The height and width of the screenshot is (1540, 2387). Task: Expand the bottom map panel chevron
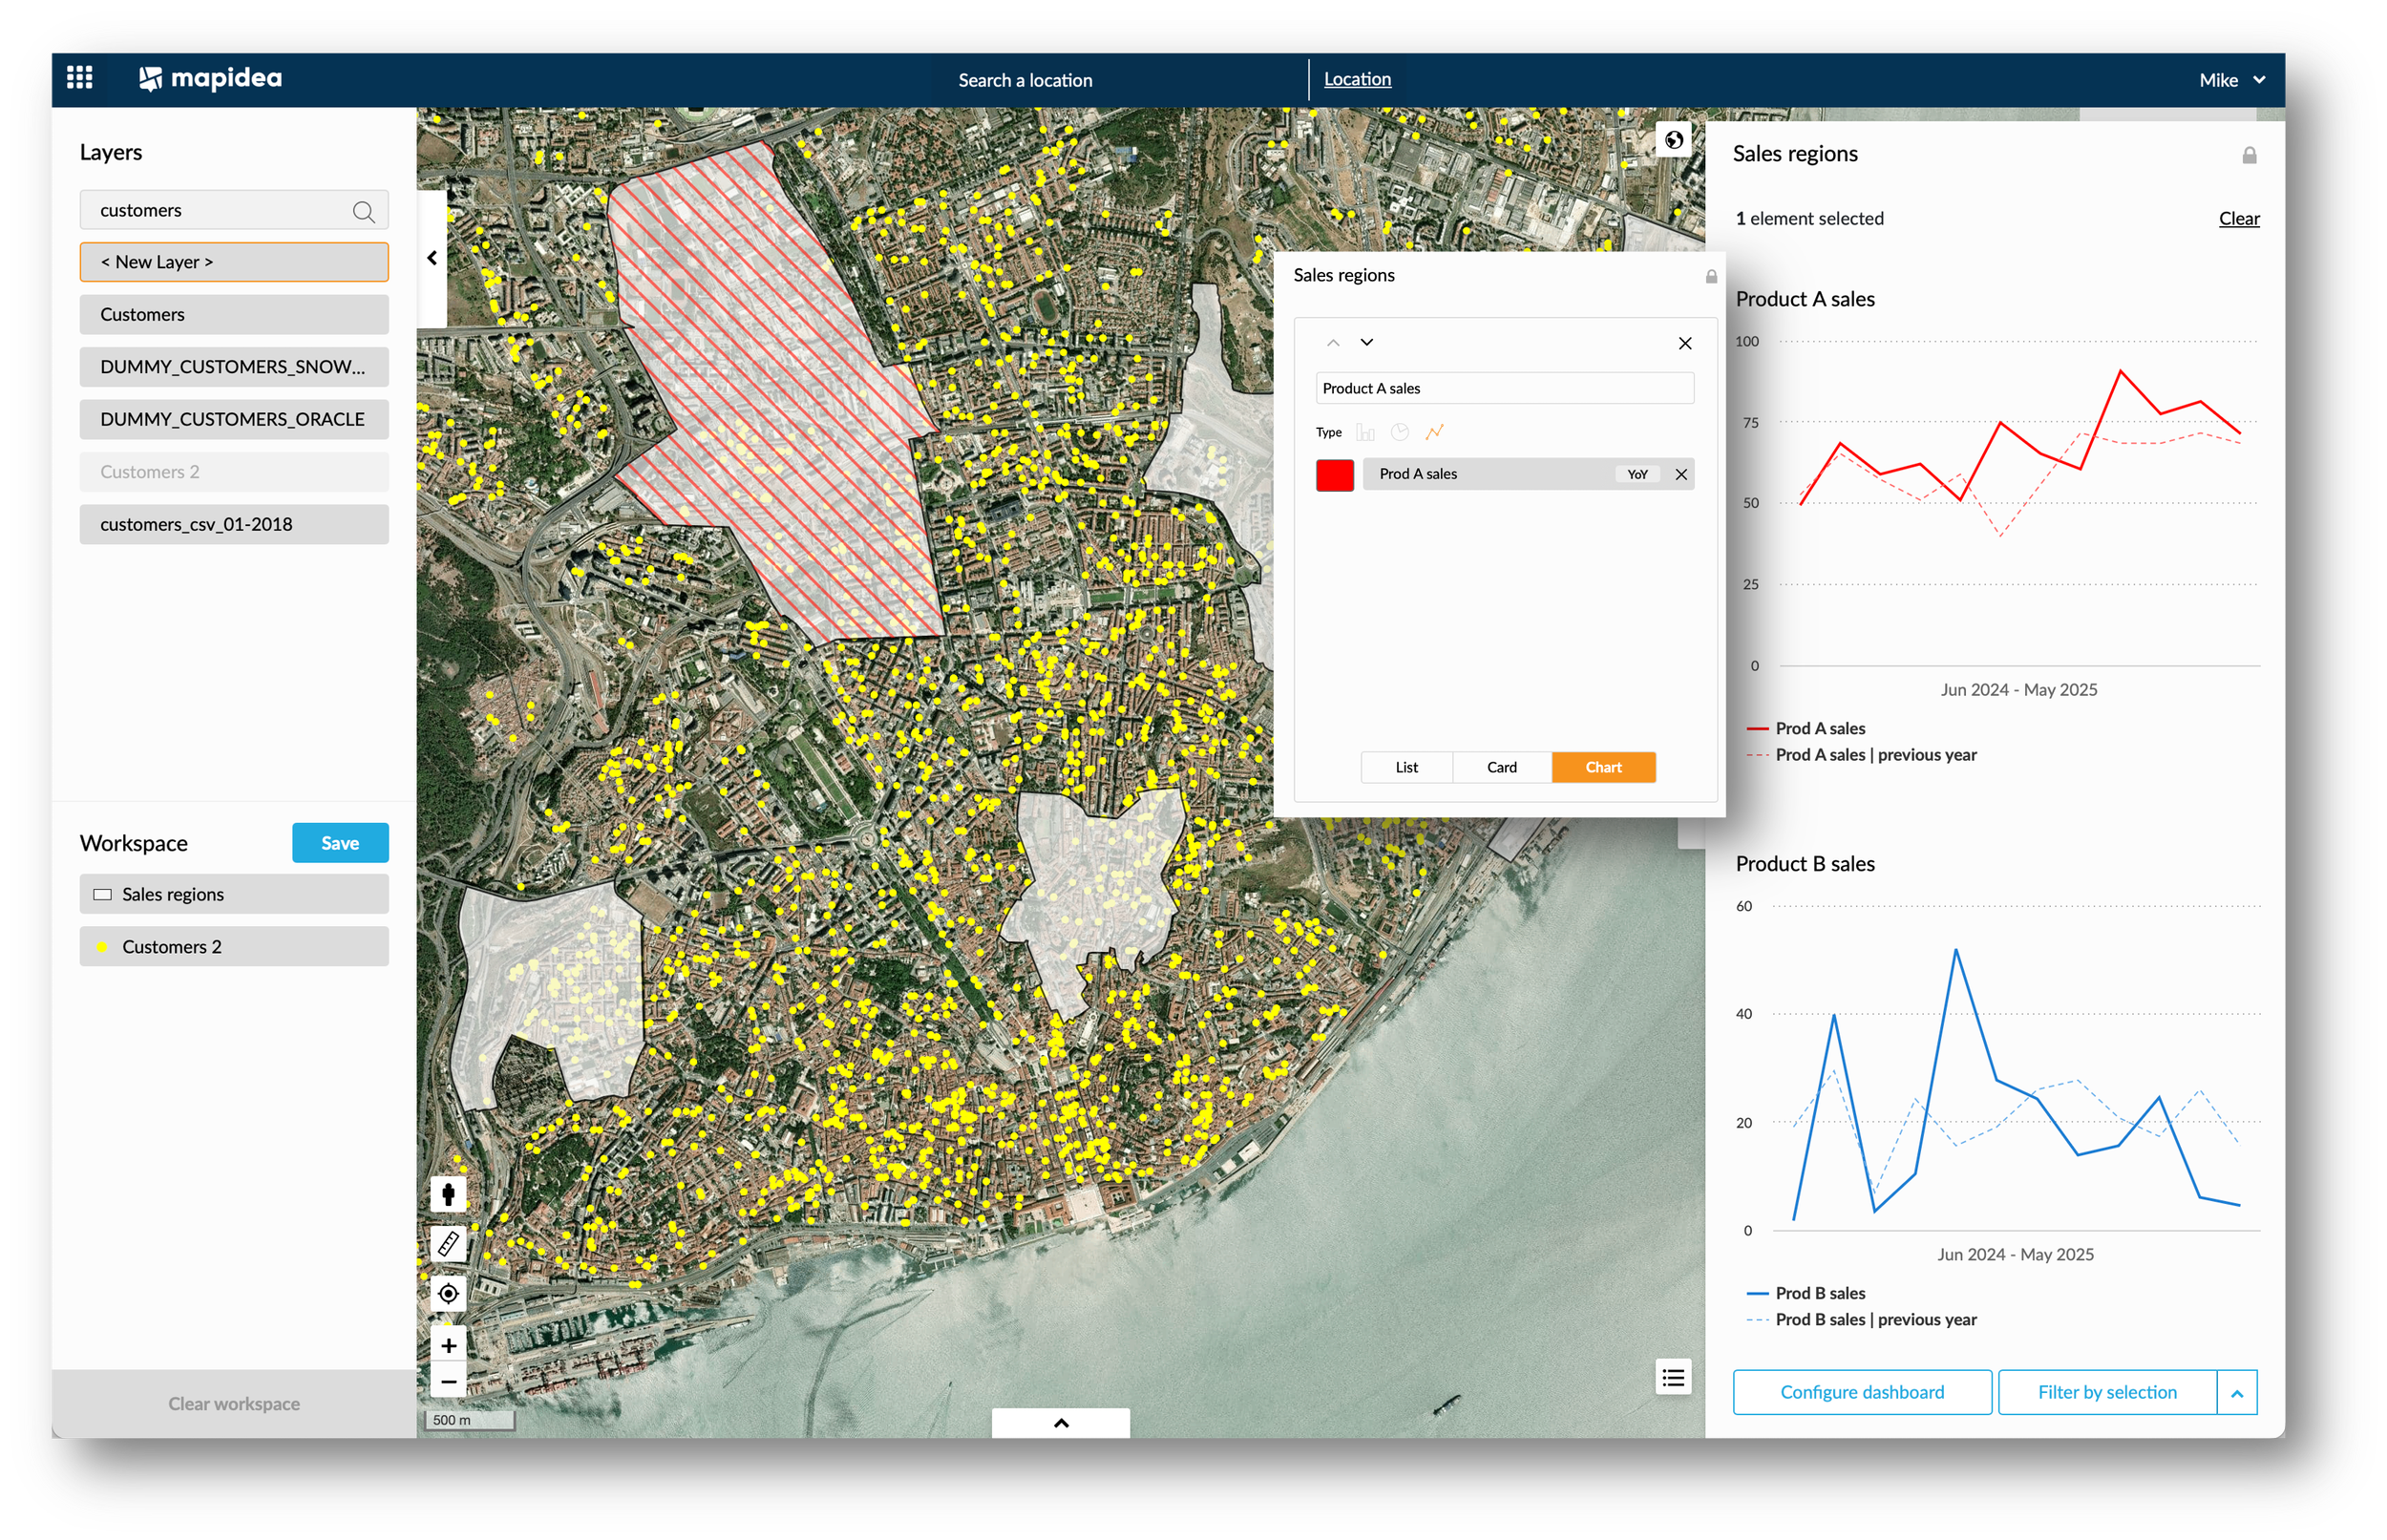[1060, 1422]
